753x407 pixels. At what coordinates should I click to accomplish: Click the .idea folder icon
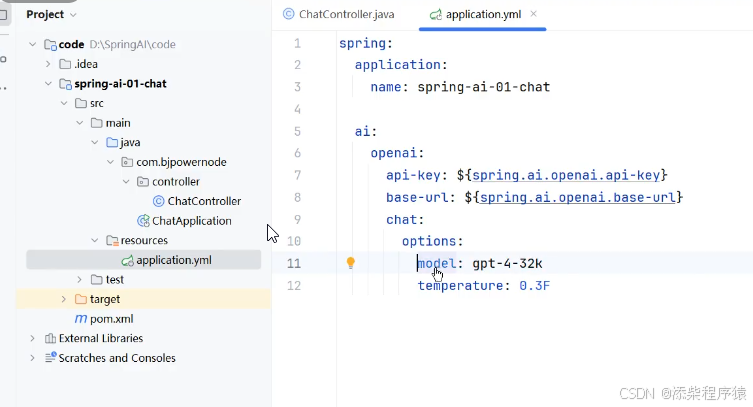pyautogui.click(x=65, y=64)
